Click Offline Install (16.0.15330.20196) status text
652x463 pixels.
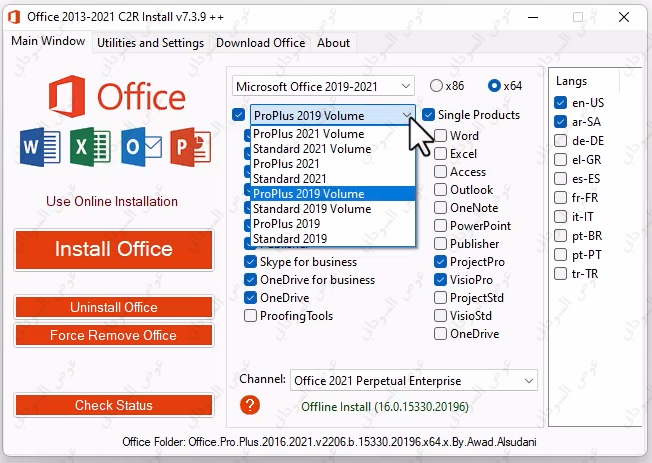point(385,406)
